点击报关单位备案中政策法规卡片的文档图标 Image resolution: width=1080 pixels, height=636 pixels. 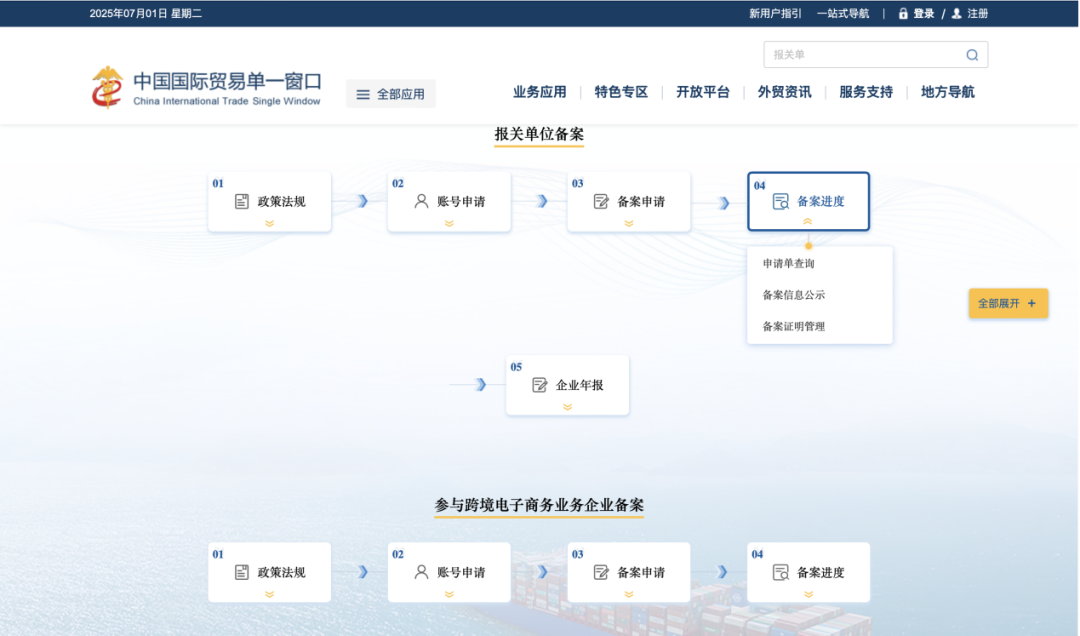240,200
